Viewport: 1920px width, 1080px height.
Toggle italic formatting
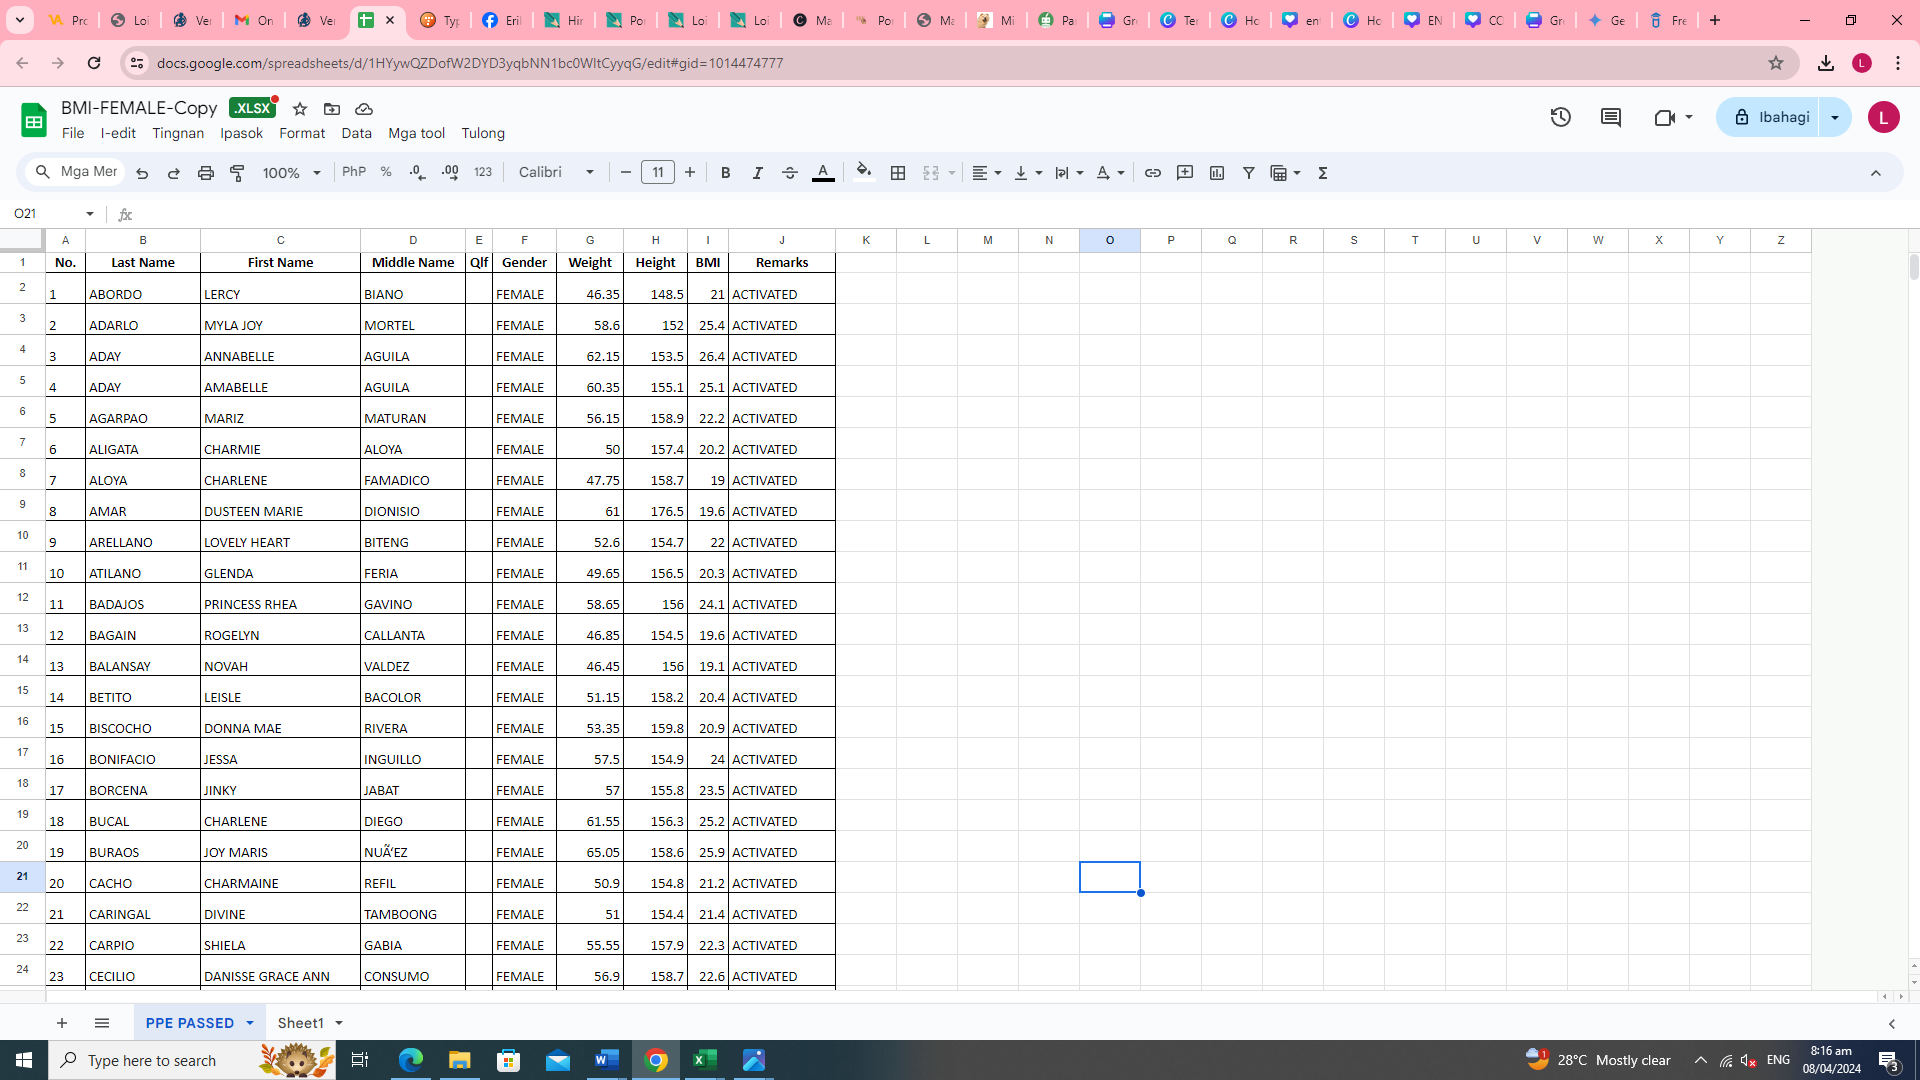[x=757, y=172]
